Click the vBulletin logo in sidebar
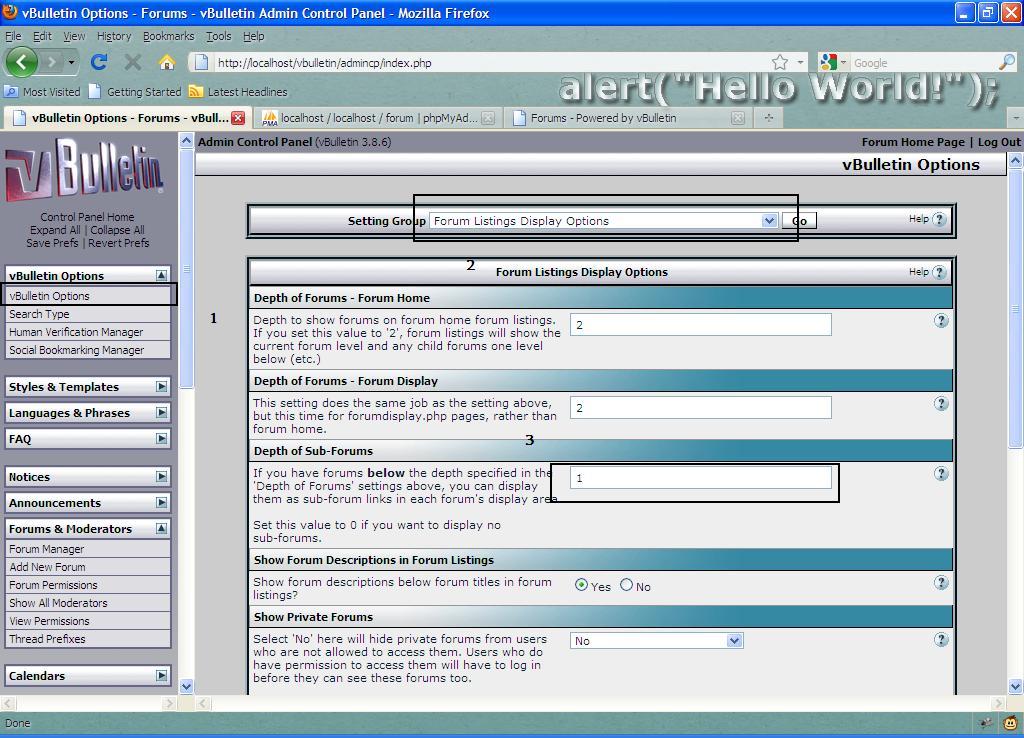Viewport: 1024px width, 738px height. coord(84,170)
